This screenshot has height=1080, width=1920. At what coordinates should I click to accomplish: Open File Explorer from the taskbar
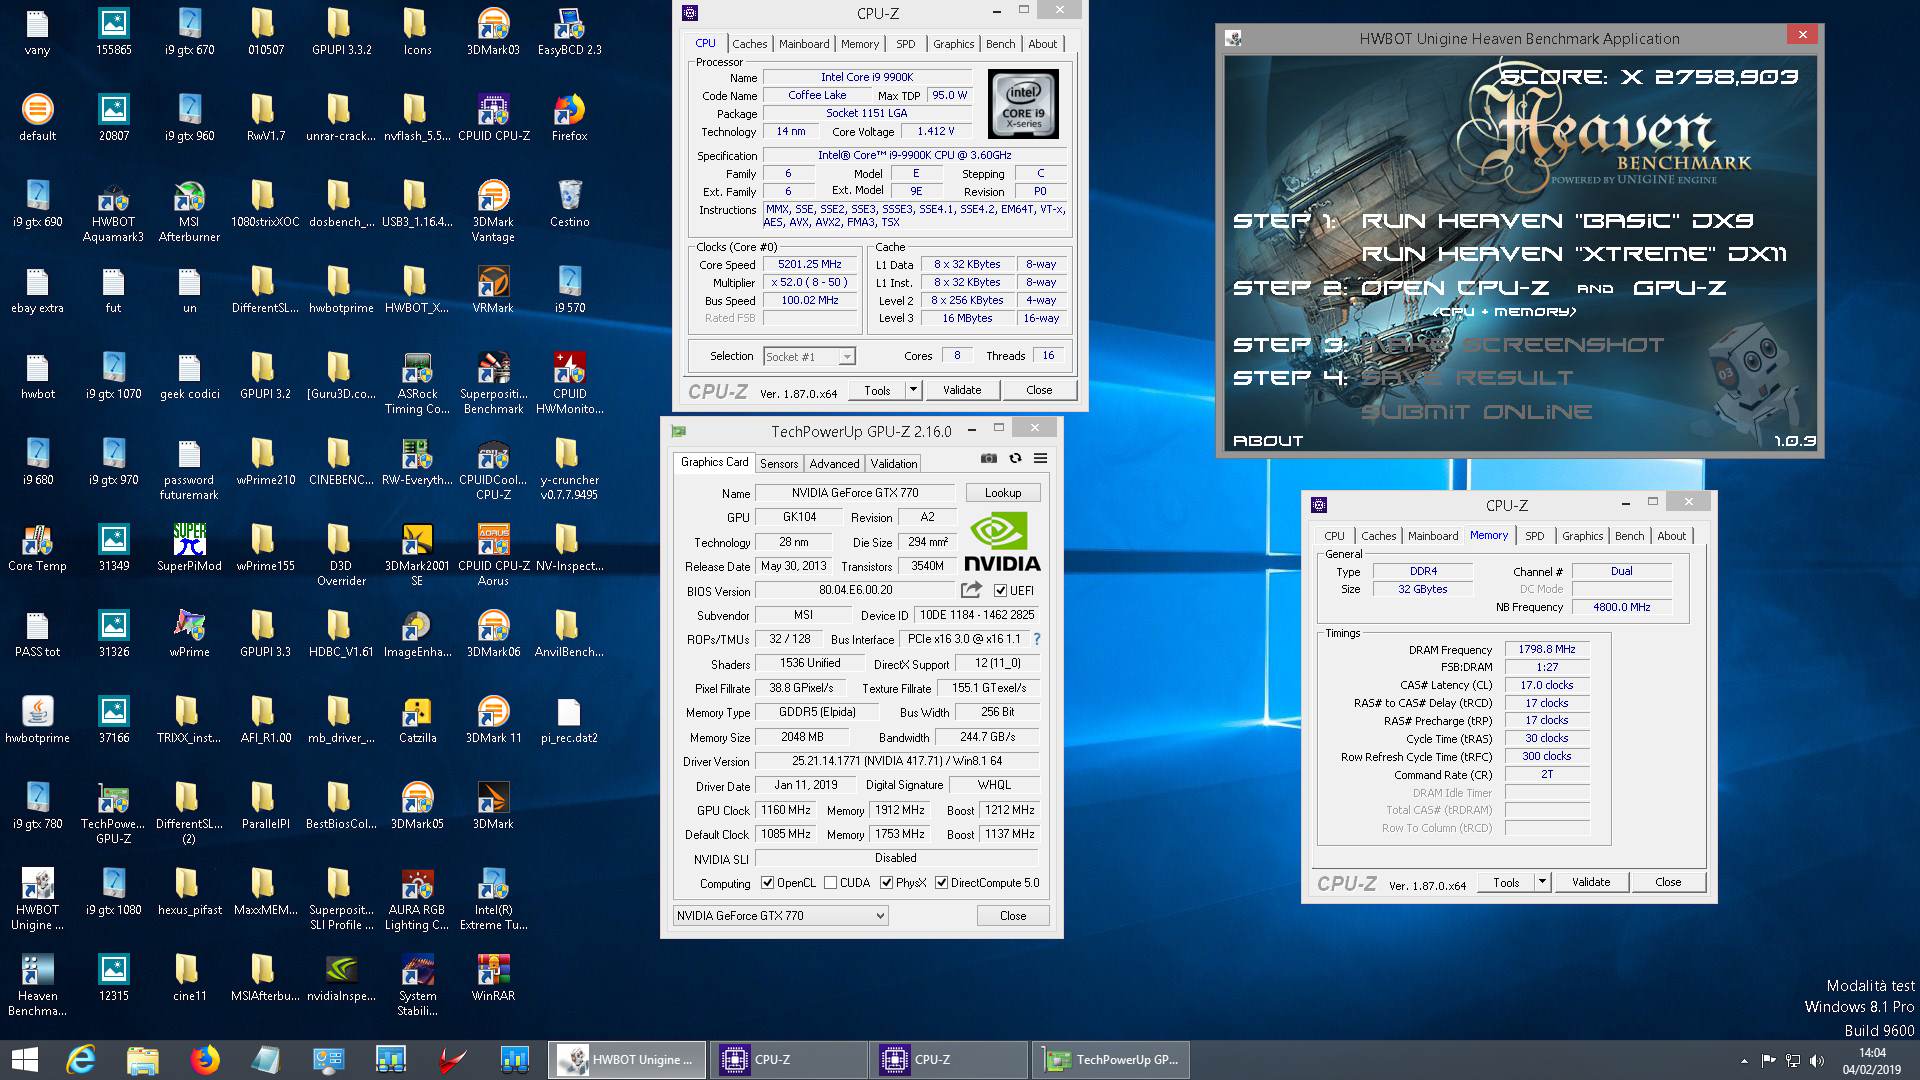tap(142, 1059)
